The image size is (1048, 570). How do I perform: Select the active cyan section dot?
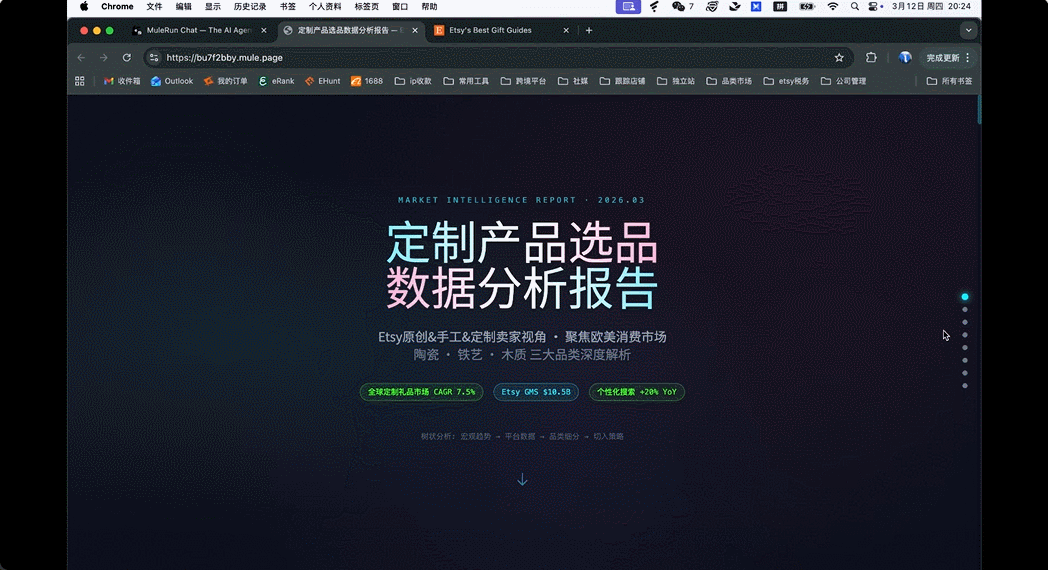tap(964, 297)
